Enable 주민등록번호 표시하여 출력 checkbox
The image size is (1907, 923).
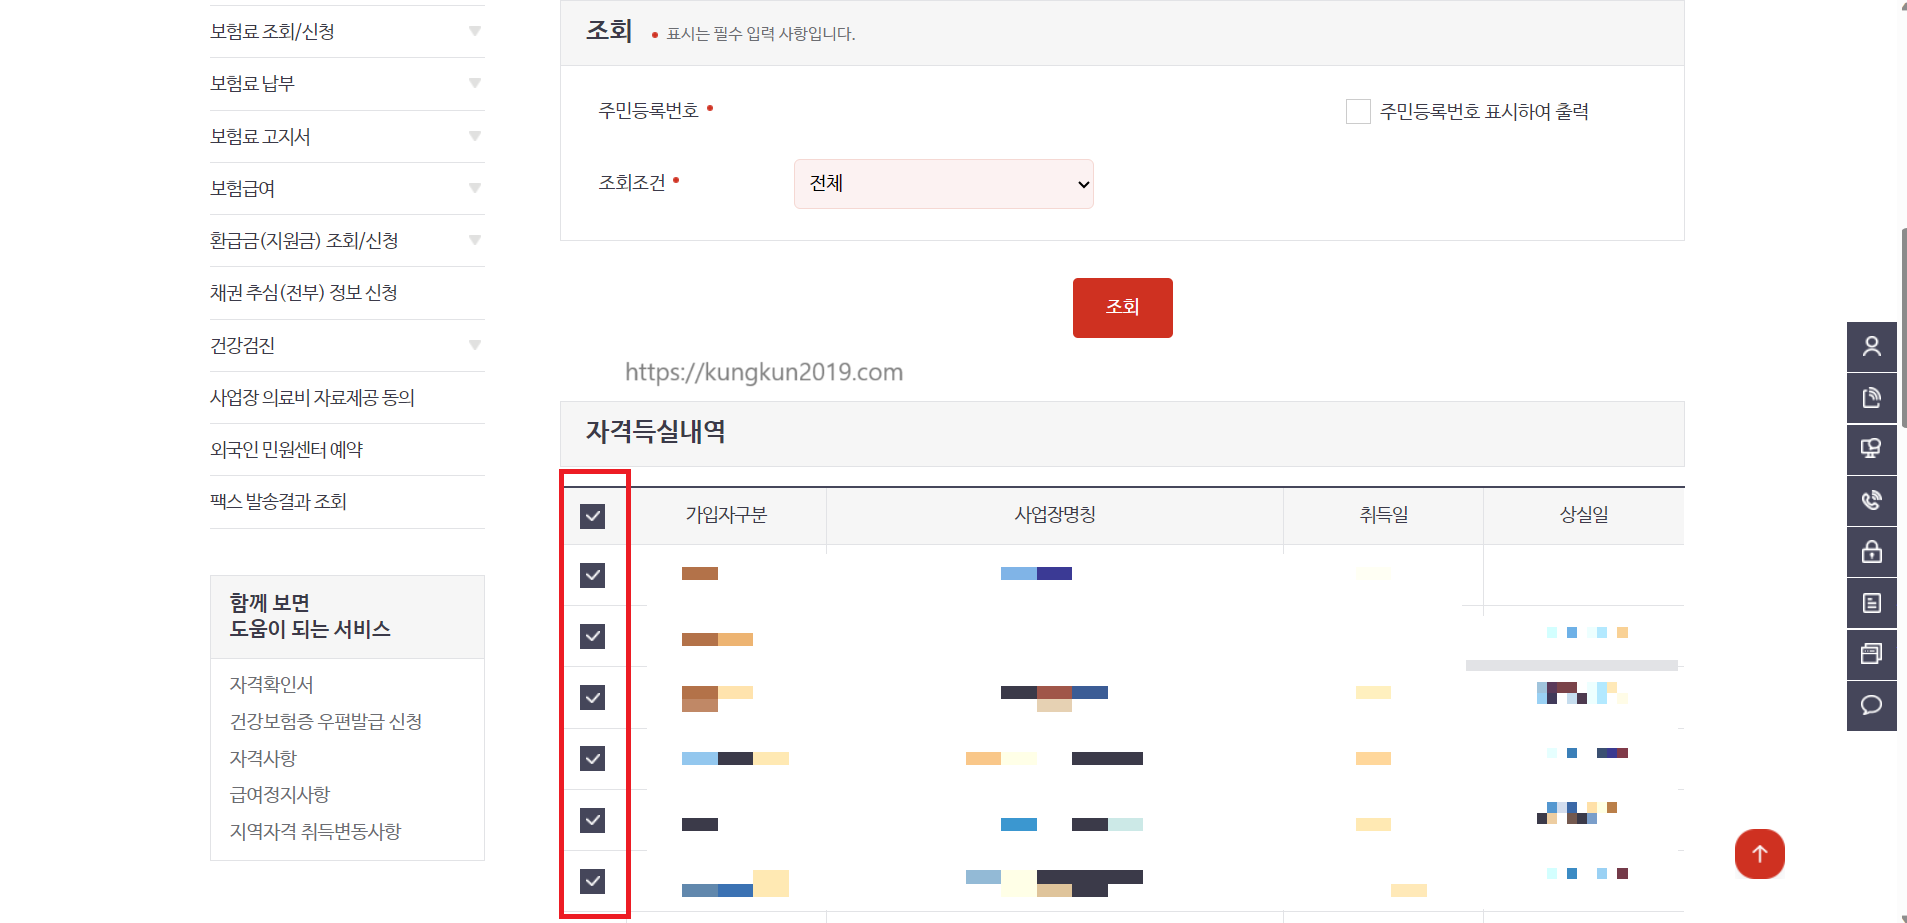coord(1357,111)
